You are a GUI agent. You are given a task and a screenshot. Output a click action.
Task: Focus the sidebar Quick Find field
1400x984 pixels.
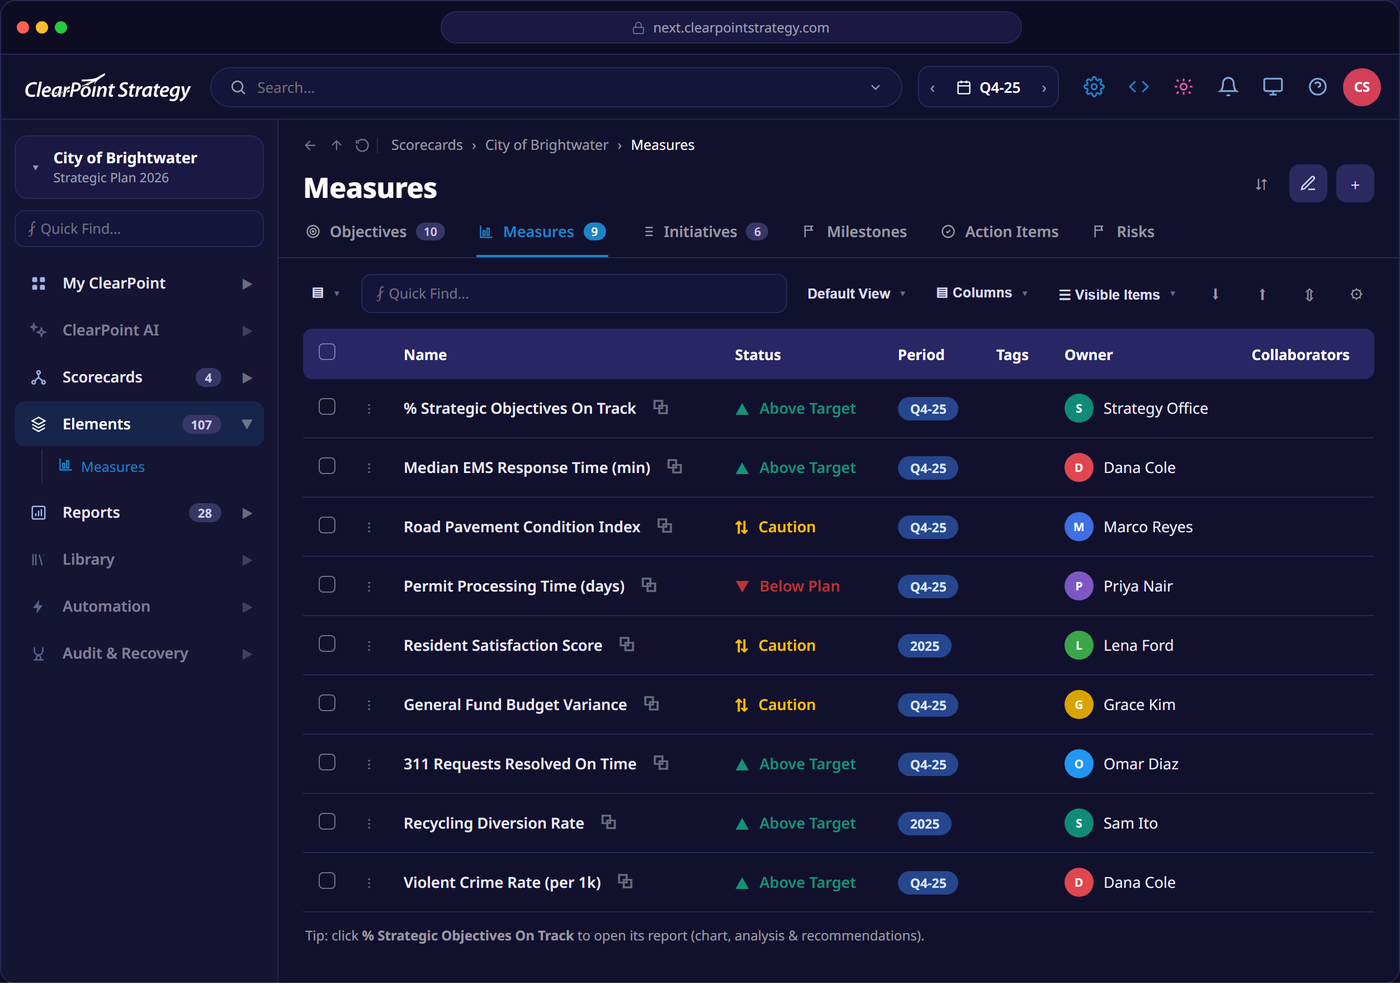click(139, 229)
